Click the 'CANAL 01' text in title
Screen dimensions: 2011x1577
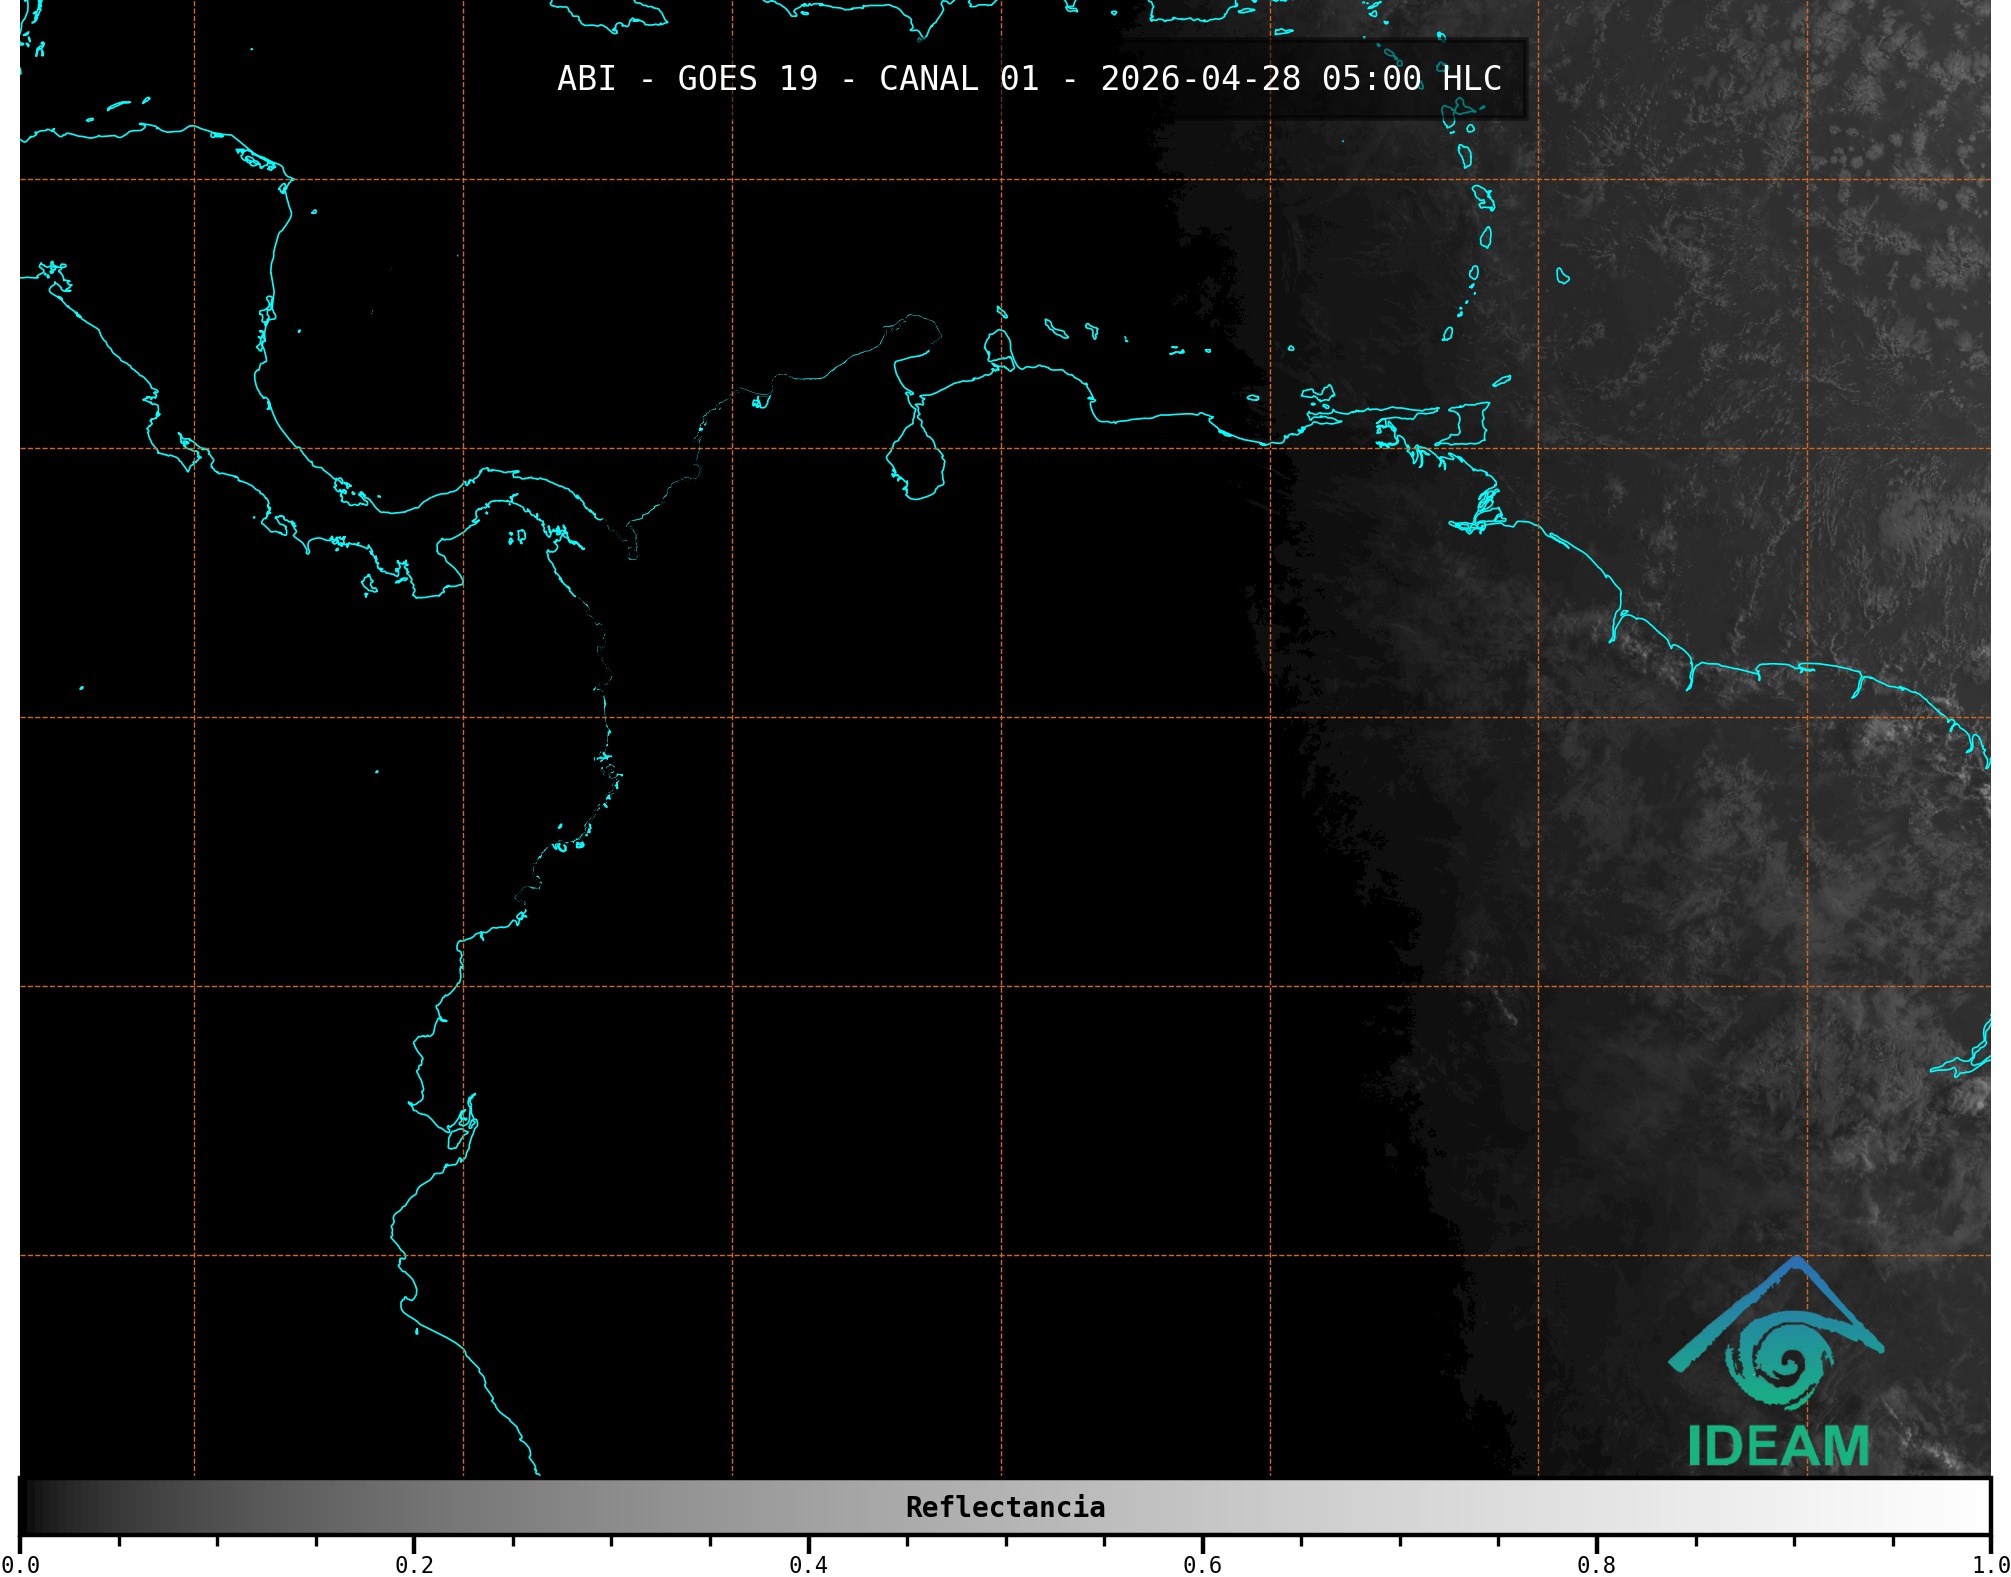[x=958, y=79]
